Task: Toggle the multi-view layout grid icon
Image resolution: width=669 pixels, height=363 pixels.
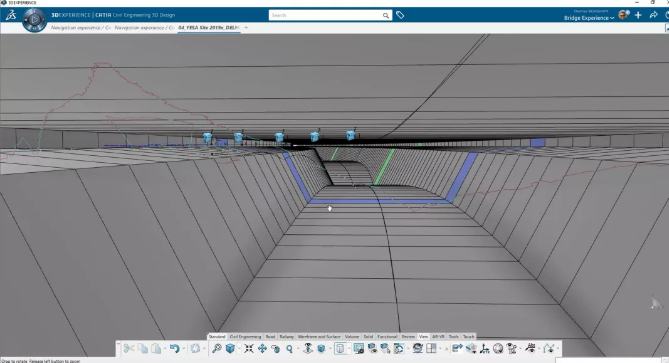Action: click(x=431, y=348)
